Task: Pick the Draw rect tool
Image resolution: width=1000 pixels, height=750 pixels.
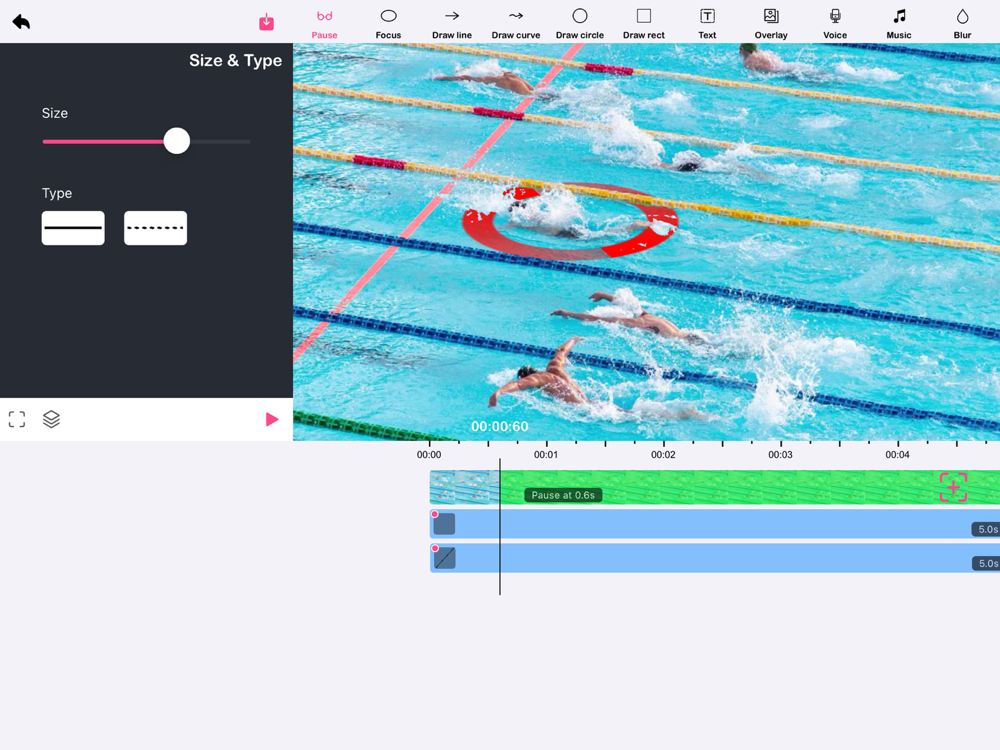Action: tap(643, 24)
